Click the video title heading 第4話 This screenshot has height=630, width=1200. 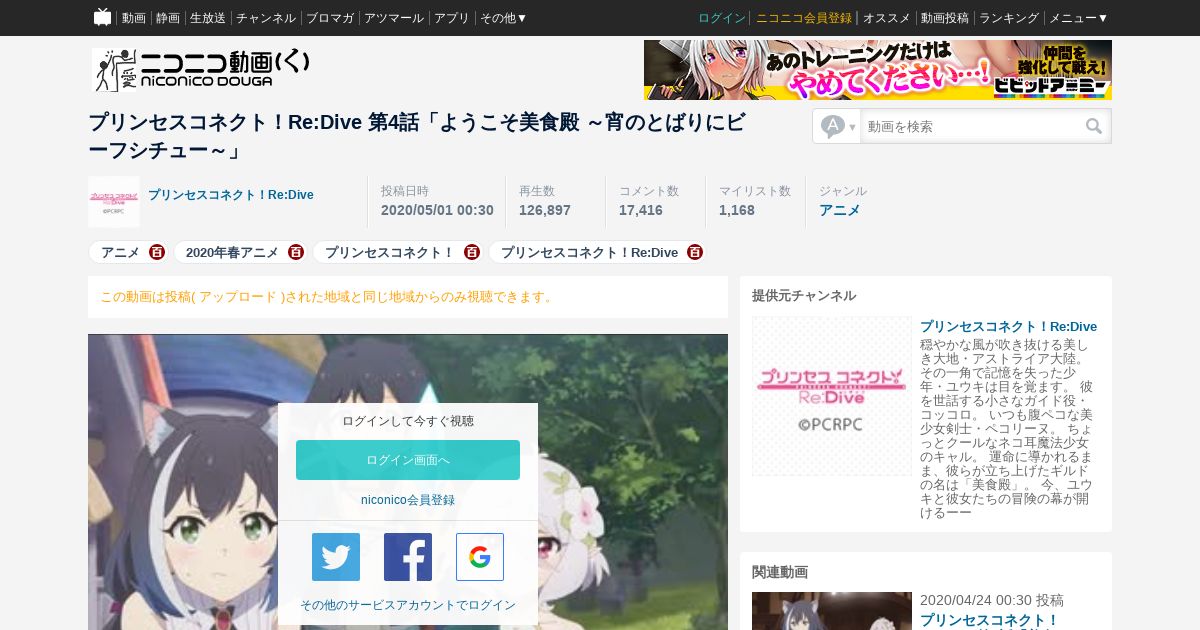point(417,136)
